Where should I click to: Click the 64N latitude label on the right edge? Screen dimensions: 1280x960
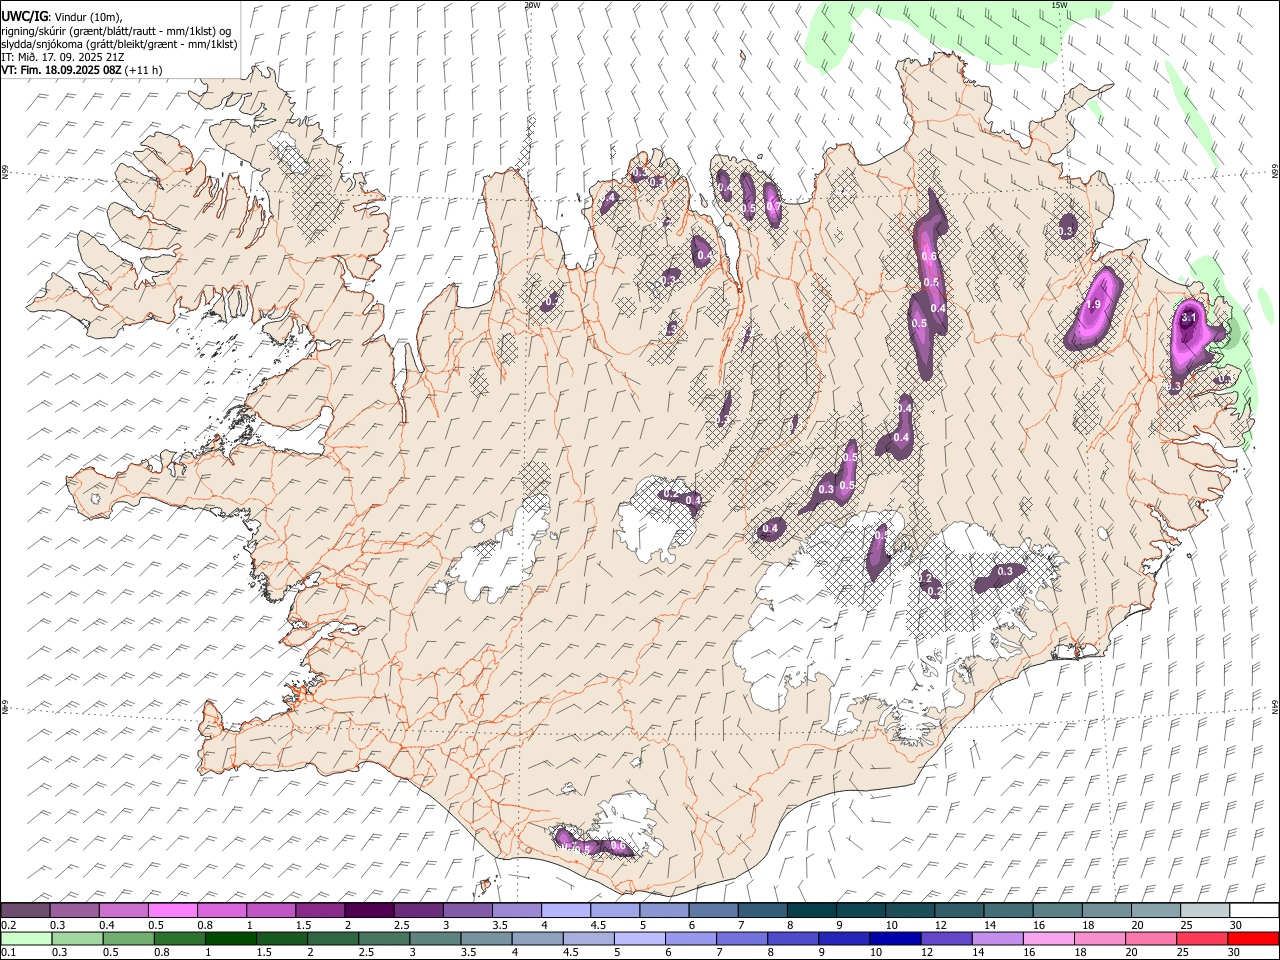(1275, 706)
